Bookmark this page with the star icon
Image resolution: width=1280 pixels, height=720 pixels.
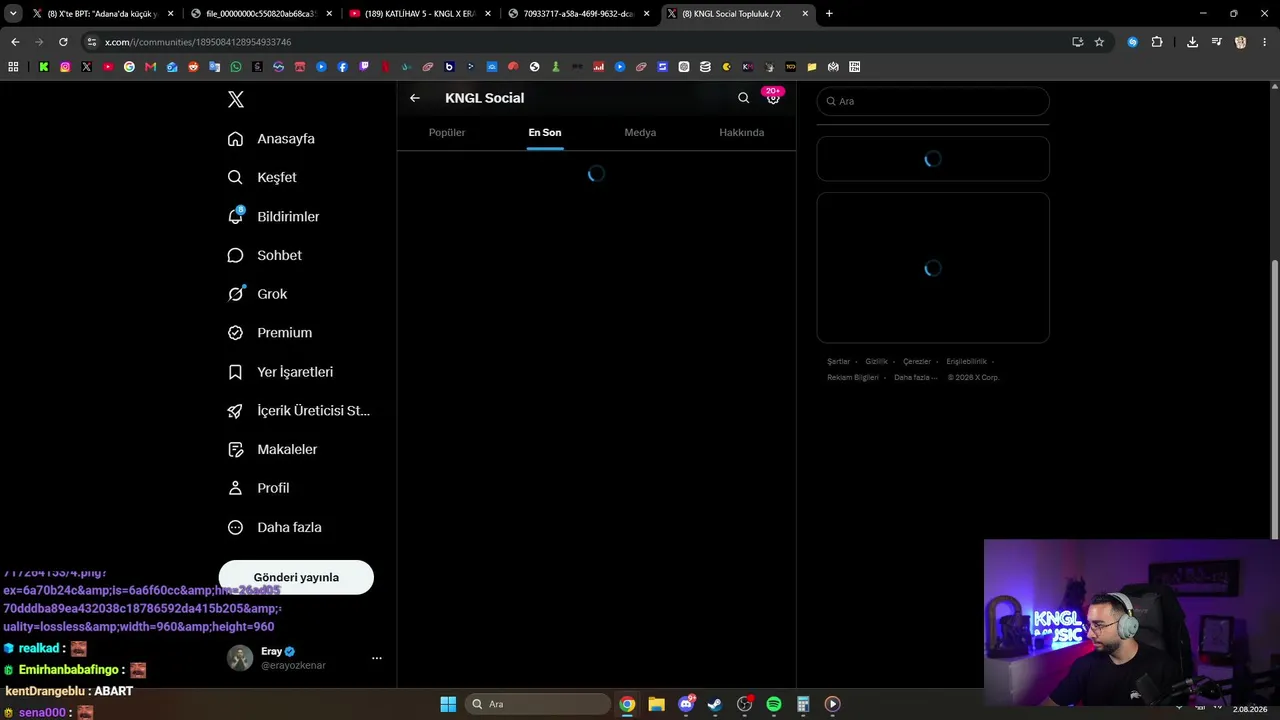1099,42
